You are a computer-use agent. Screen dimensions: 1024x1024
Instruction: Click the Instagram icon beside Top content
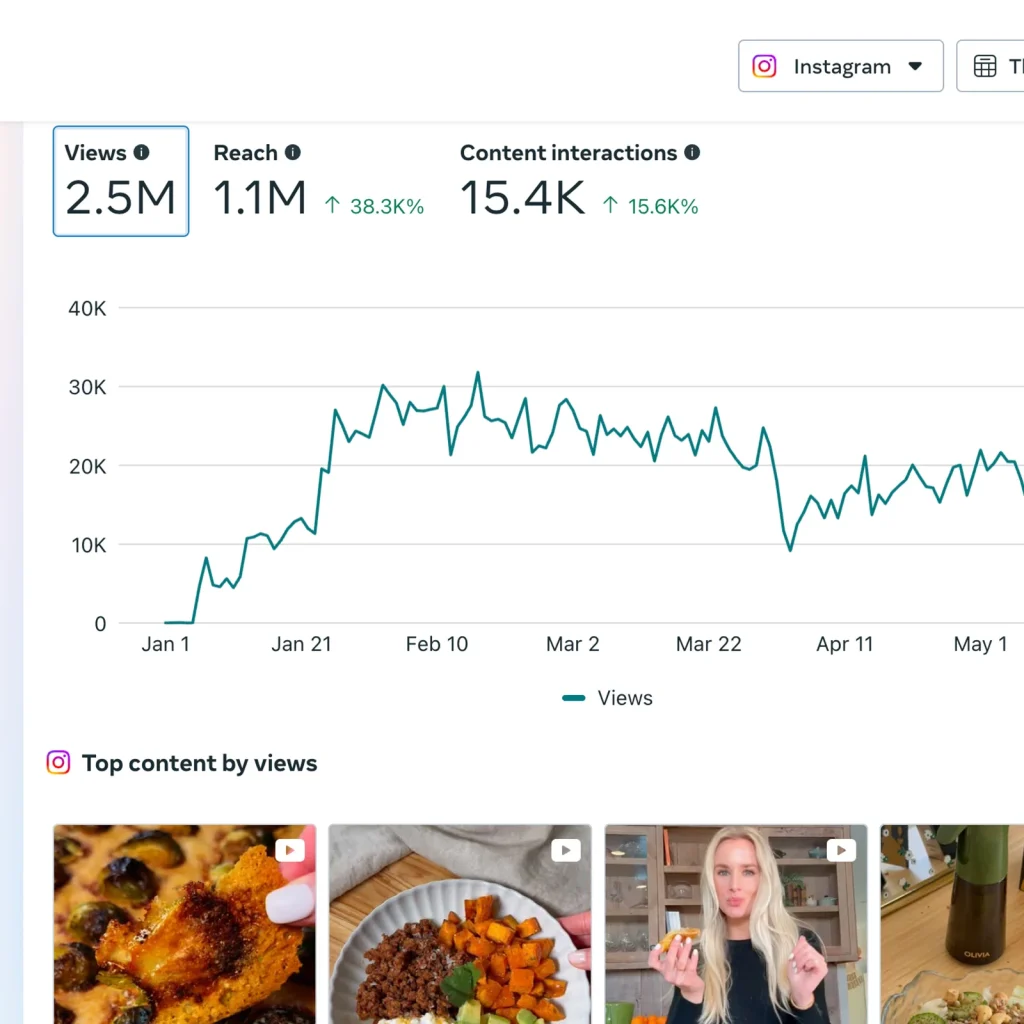(58, 762)
